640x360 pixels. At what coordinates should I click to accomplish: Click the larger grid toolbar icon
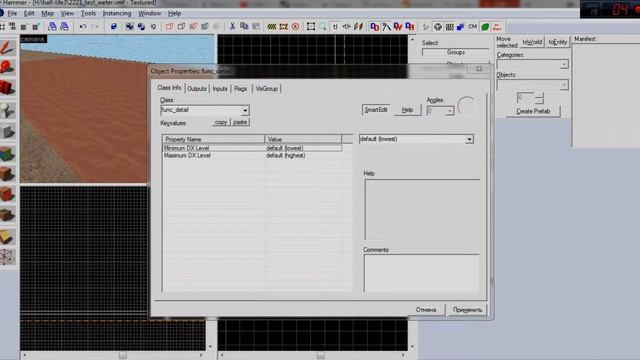pos(36,27)
